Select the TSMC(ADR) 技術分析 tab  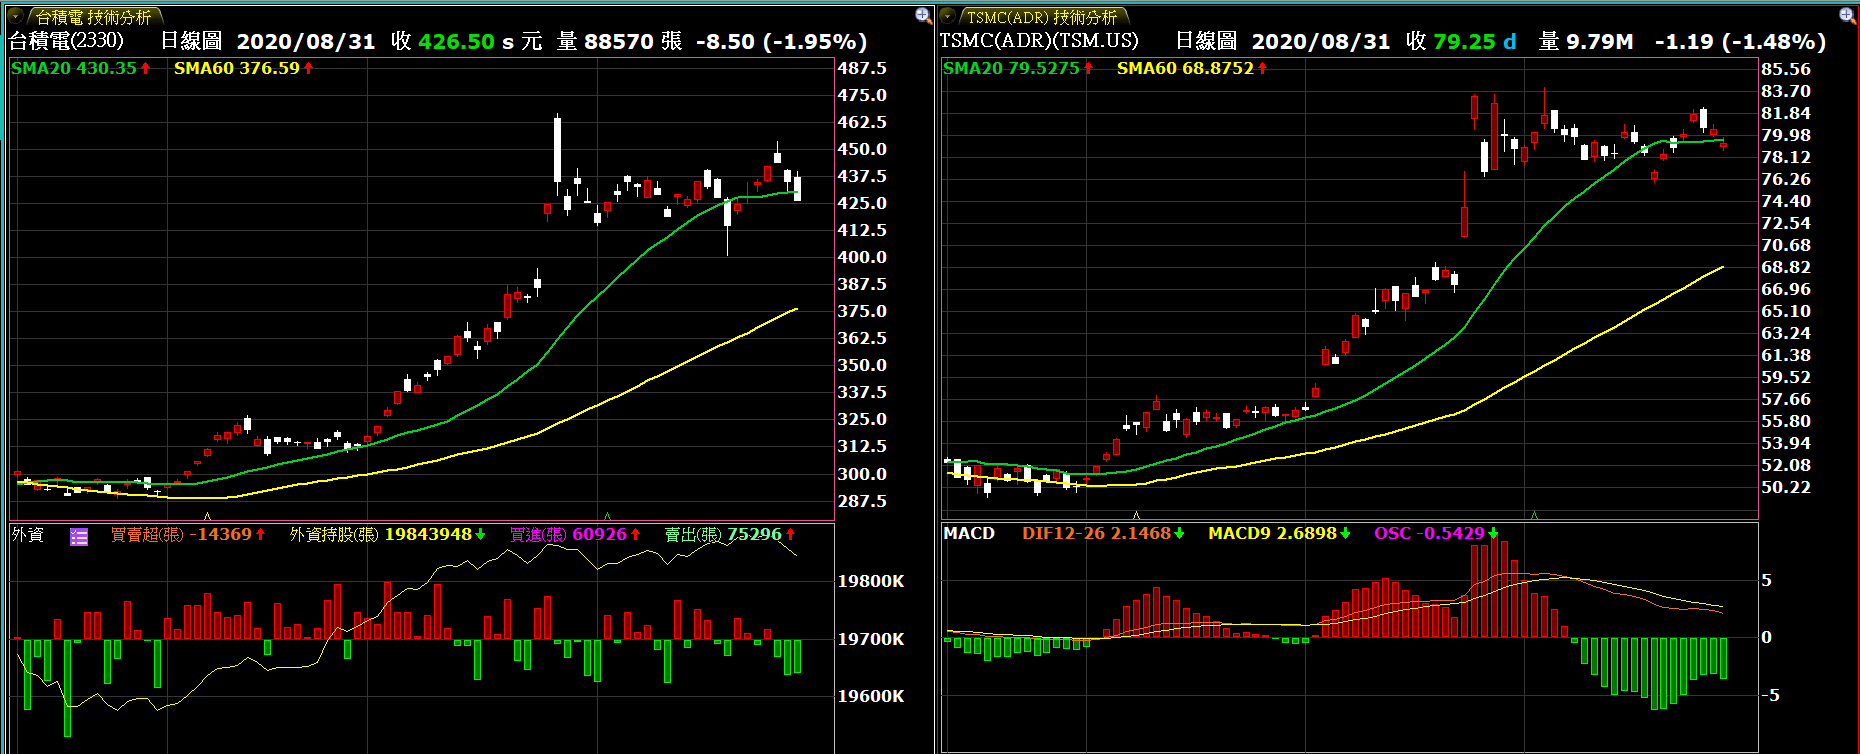point(1043,17)
